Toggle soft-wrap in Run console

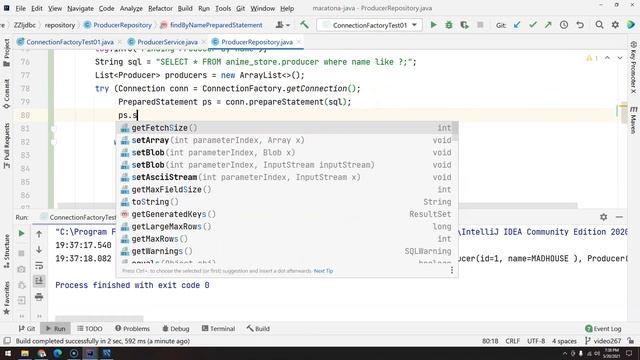tap(39, 265)
